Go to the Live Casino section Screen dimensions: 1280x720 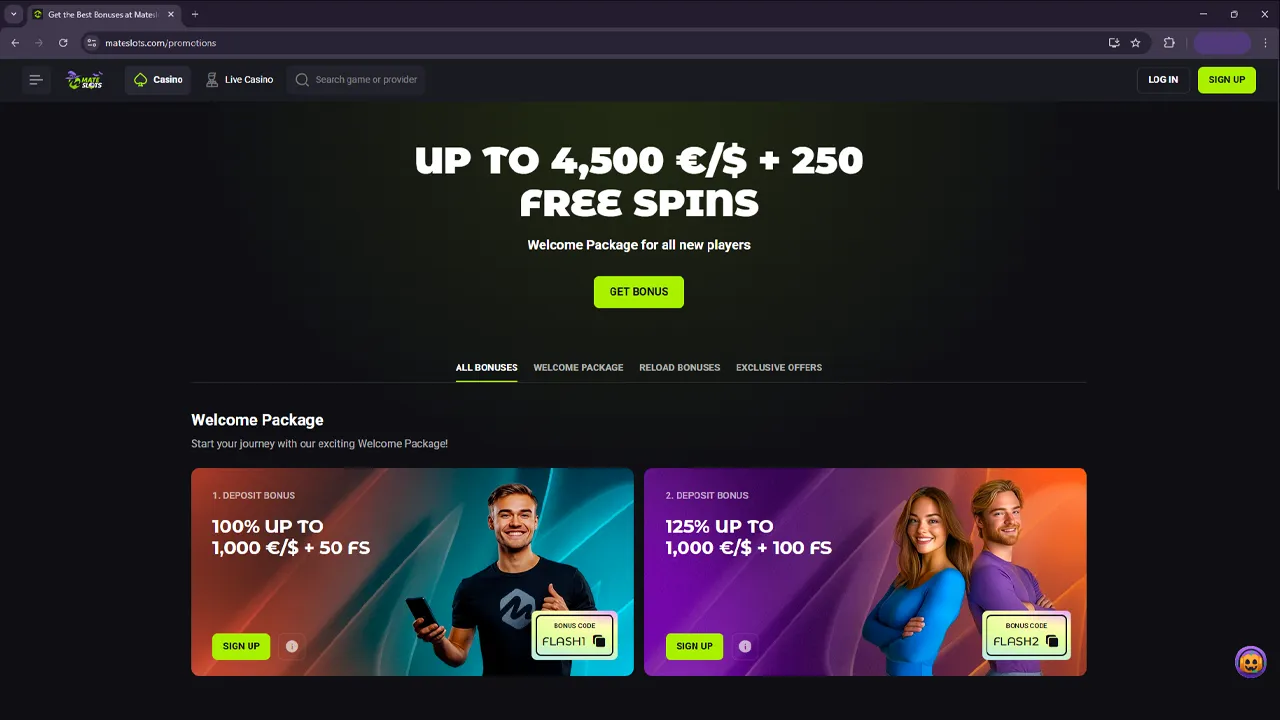point(239,80)
